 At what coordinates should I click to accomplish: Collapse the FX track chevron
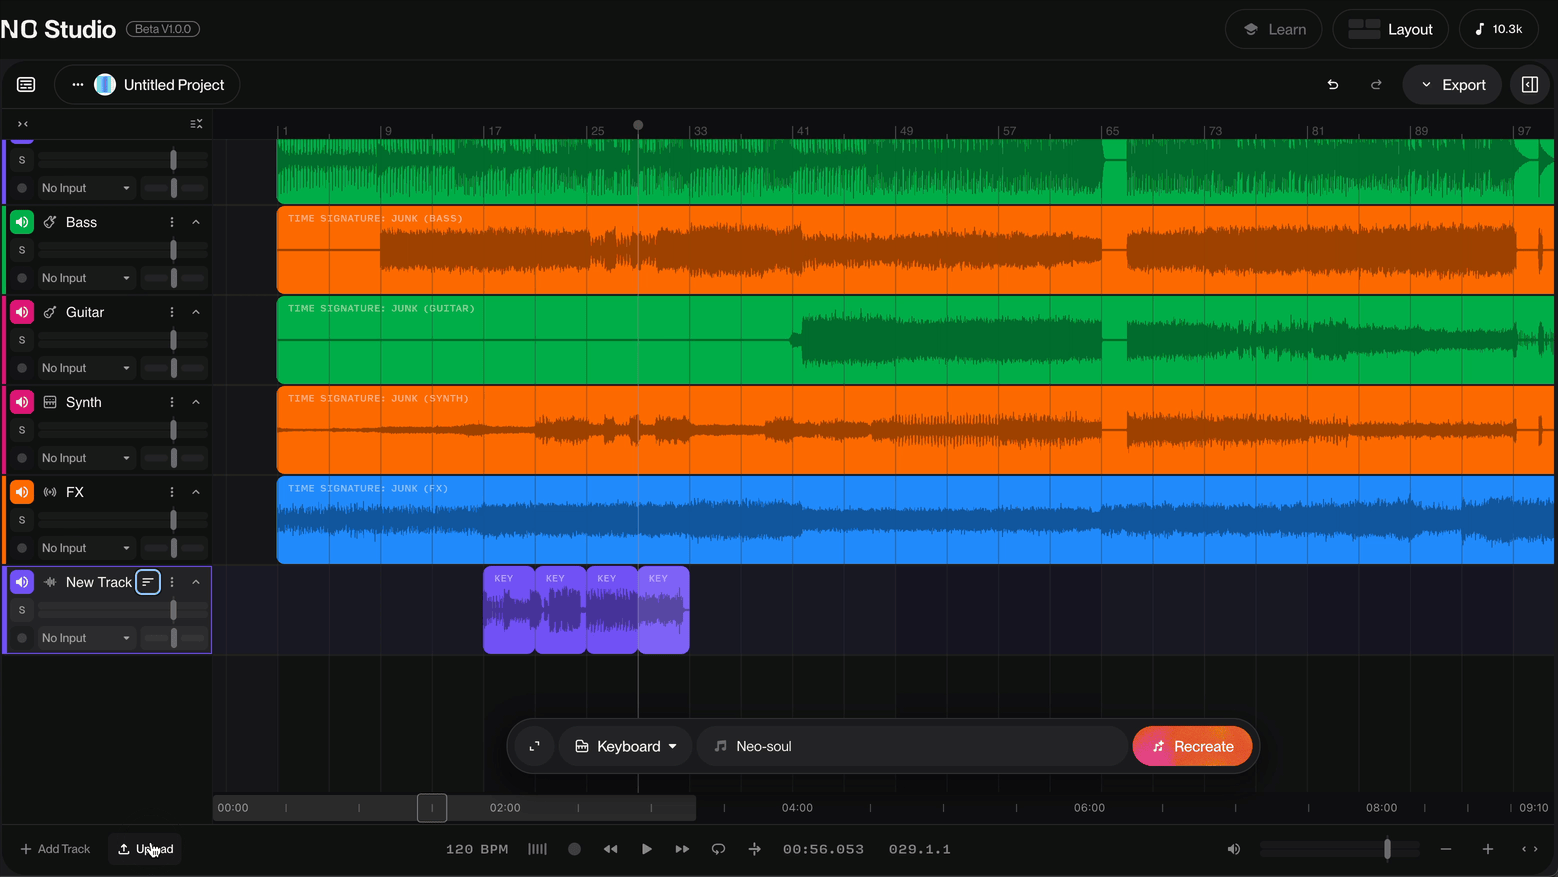point(196,492)
